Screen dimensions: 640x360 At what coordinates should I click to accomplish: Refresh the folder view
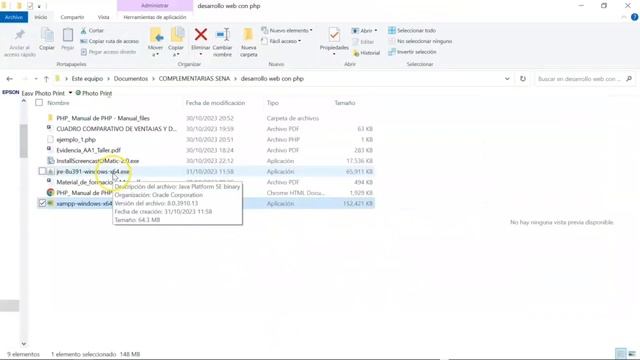coord(523,79)
